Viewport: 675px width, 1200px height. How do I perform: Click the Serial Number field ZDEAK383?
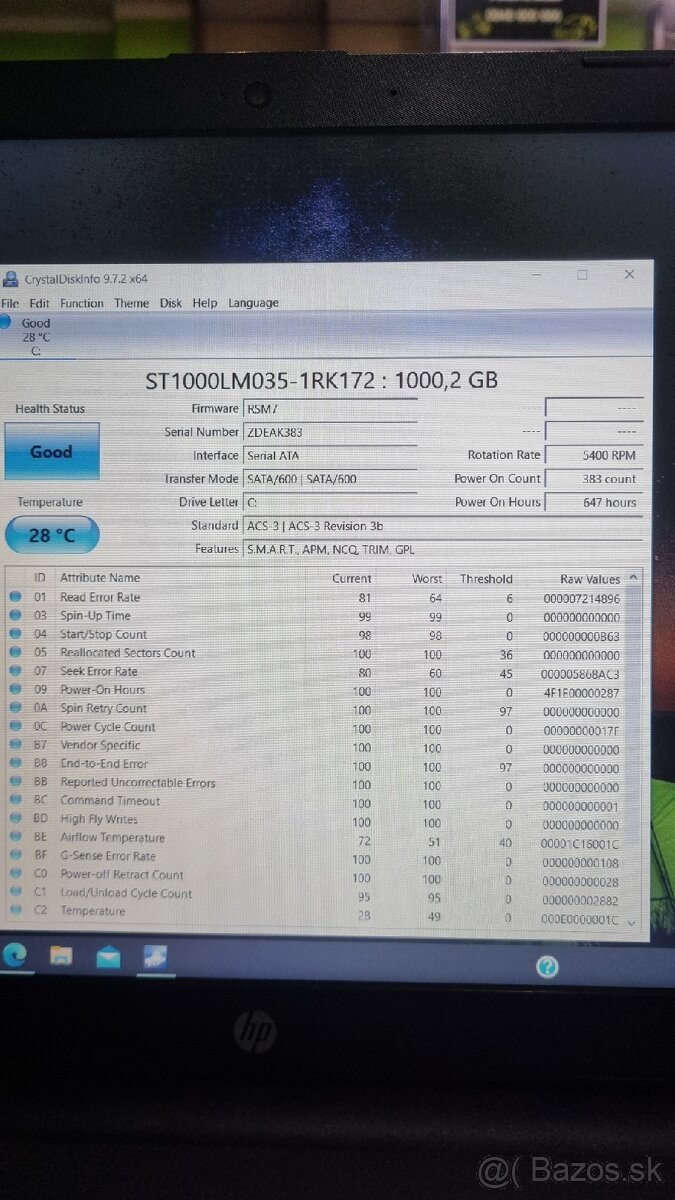click(x=330, y=433)
